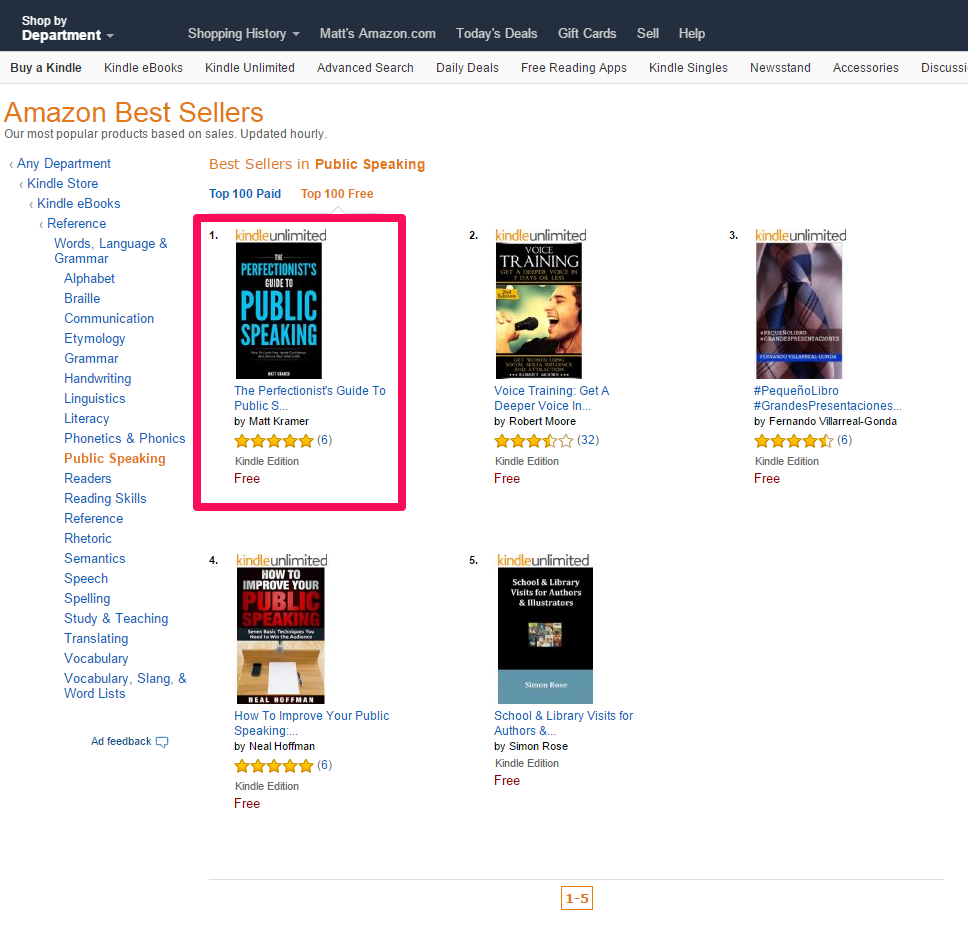Select Rhetoric category in sidebar
The width and height of the screenshot is (968, 925).
88,538
